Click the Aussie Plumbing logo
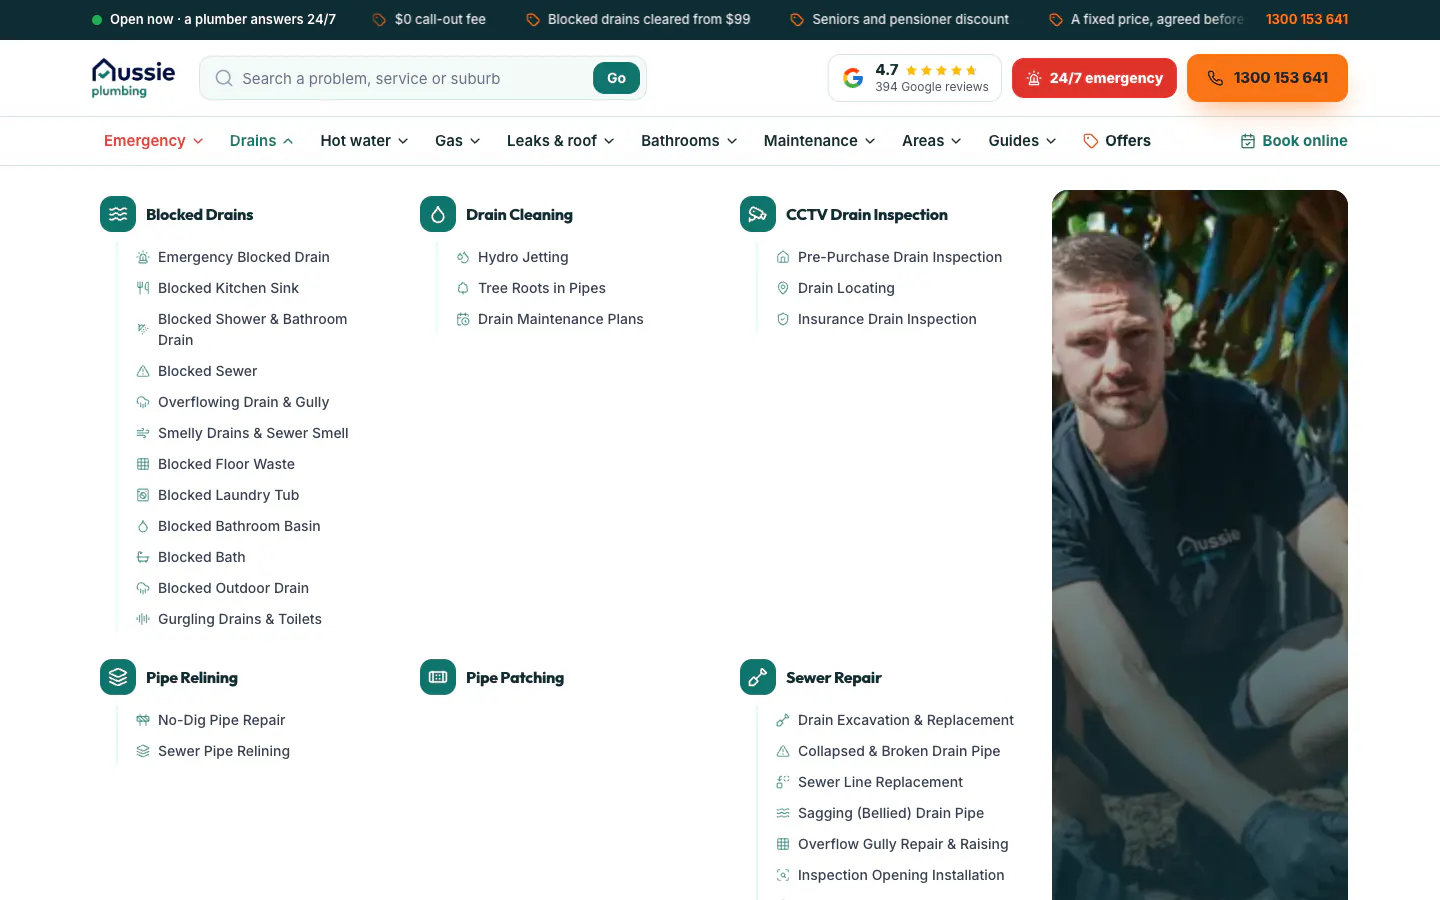This screenshot has width=1440, height=900. pyautogui.click(x=133, y=78)
